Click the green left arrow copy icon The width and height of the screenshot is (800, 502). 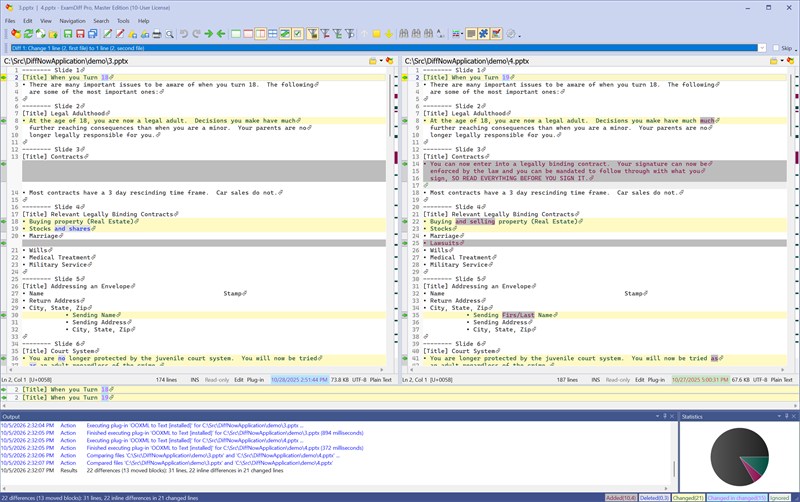click(221, 34)
